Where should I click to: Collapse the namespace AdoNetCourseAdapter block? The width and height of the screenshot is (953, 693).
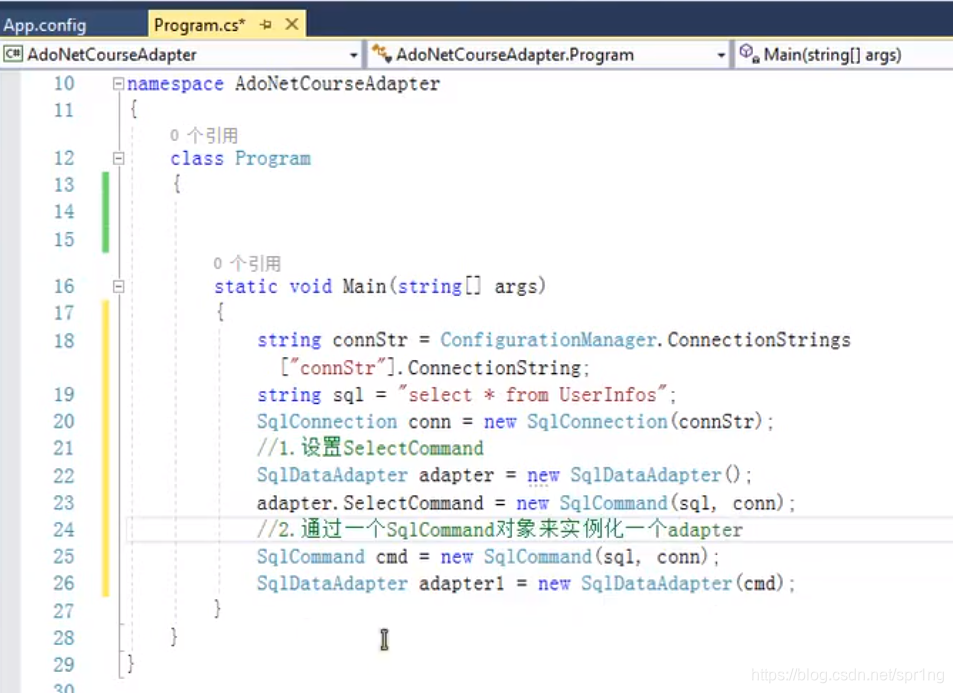tap(119, 84)
